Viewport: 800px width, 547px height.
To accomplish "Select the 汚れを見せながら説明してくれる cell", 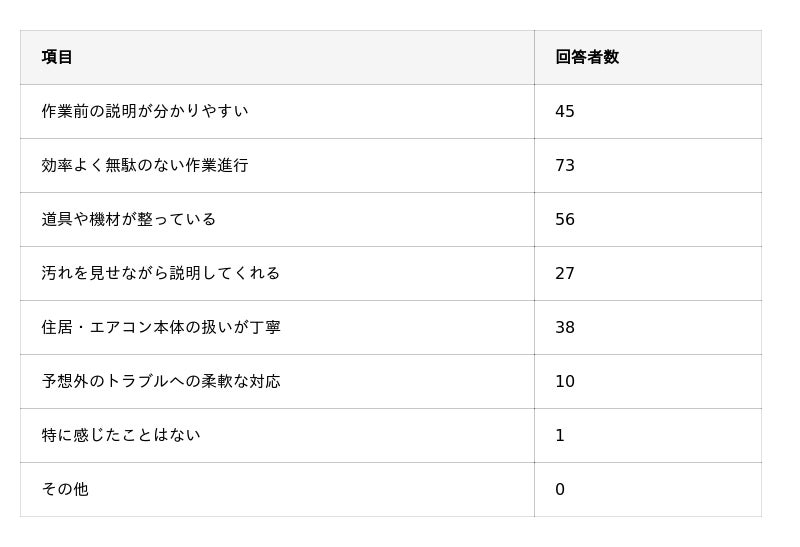I will click(161, 273).
